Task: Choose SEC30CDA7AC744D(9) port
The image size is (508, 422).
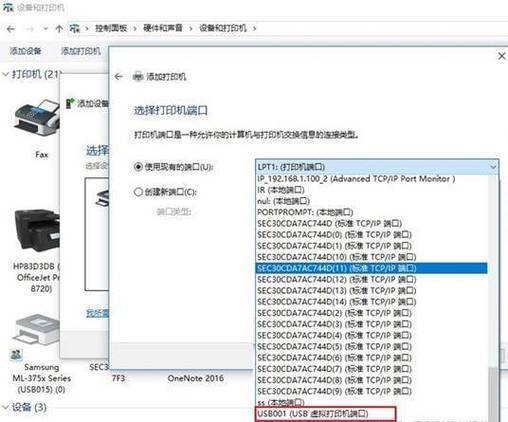Action: (372, 391)
